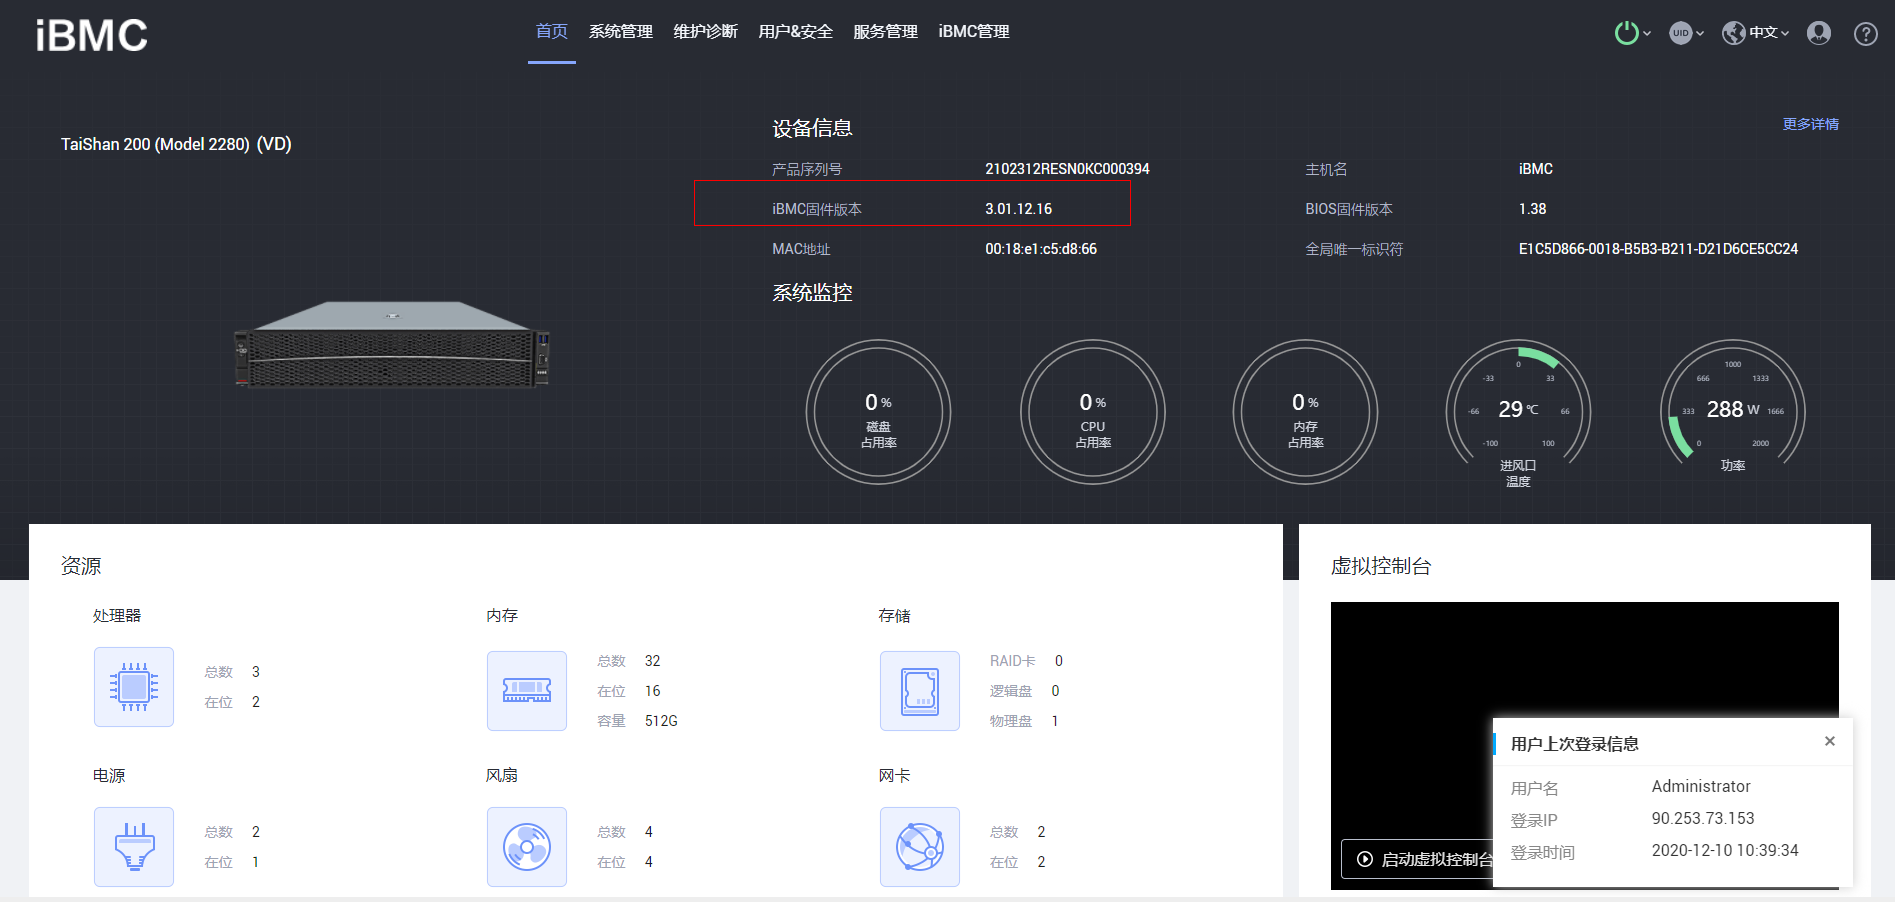The width and height of the screenshot is (1895, 902).
Task: Click the 网卡 section heading
Action: coord(895,775)
